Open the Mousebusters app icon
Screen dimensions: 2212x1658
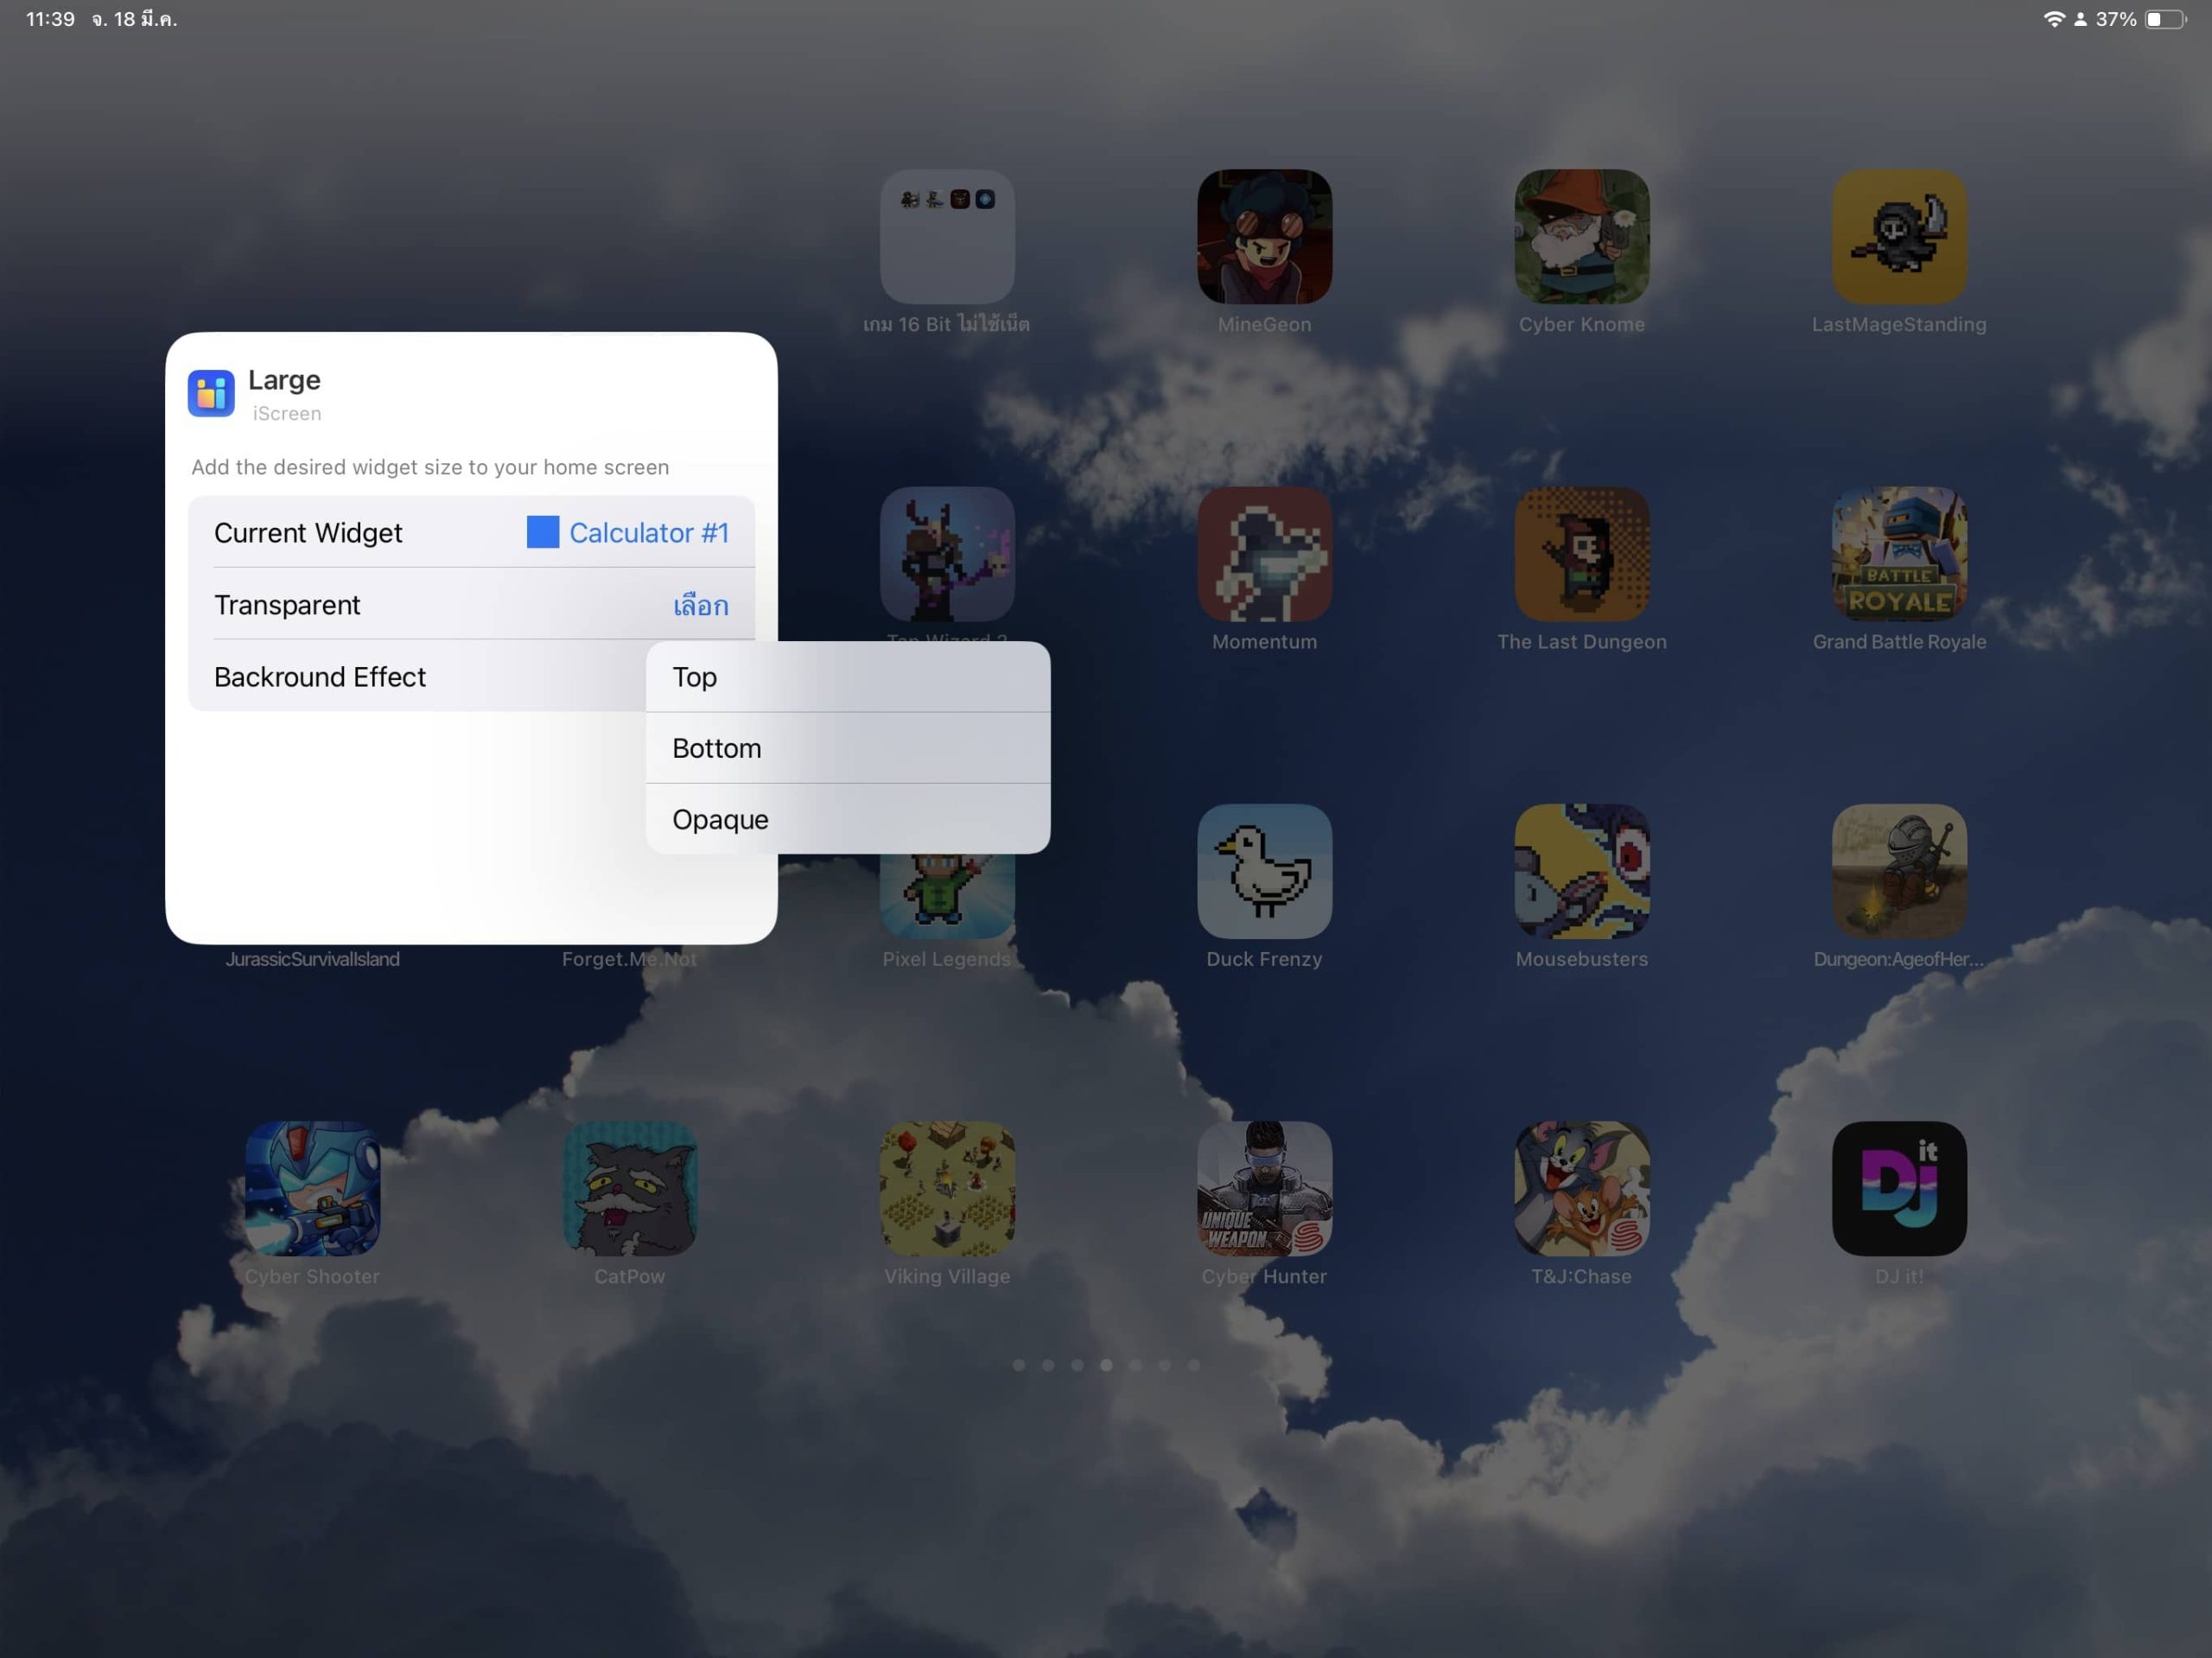pos(1581,871)
